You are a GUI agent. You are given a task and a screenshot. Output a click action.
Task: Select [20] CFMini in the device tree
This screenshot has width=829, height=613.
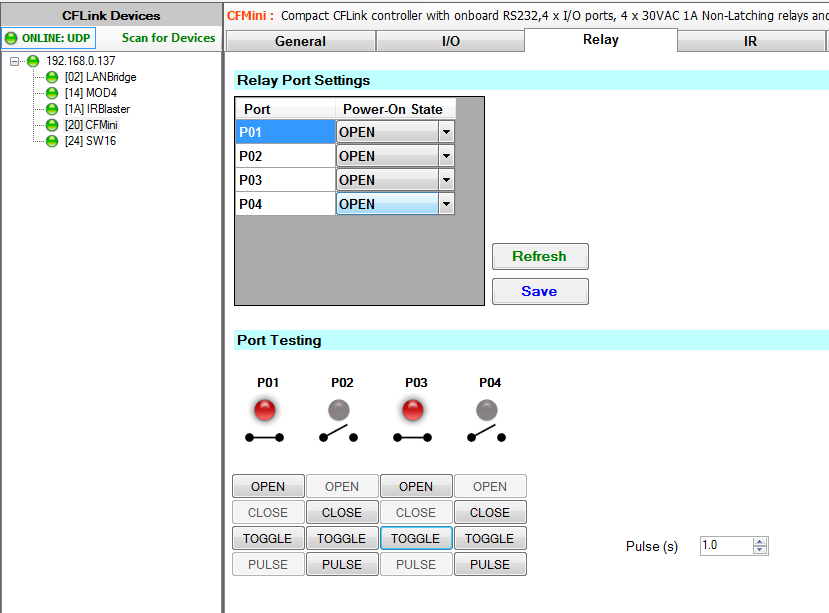click(x=91, y=125)
